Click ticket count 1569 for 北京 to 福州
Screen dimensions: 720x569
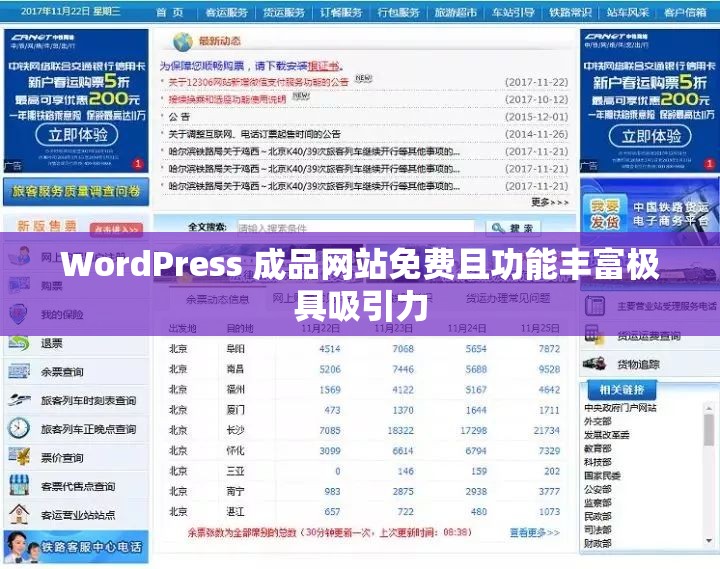pos(330,389)
